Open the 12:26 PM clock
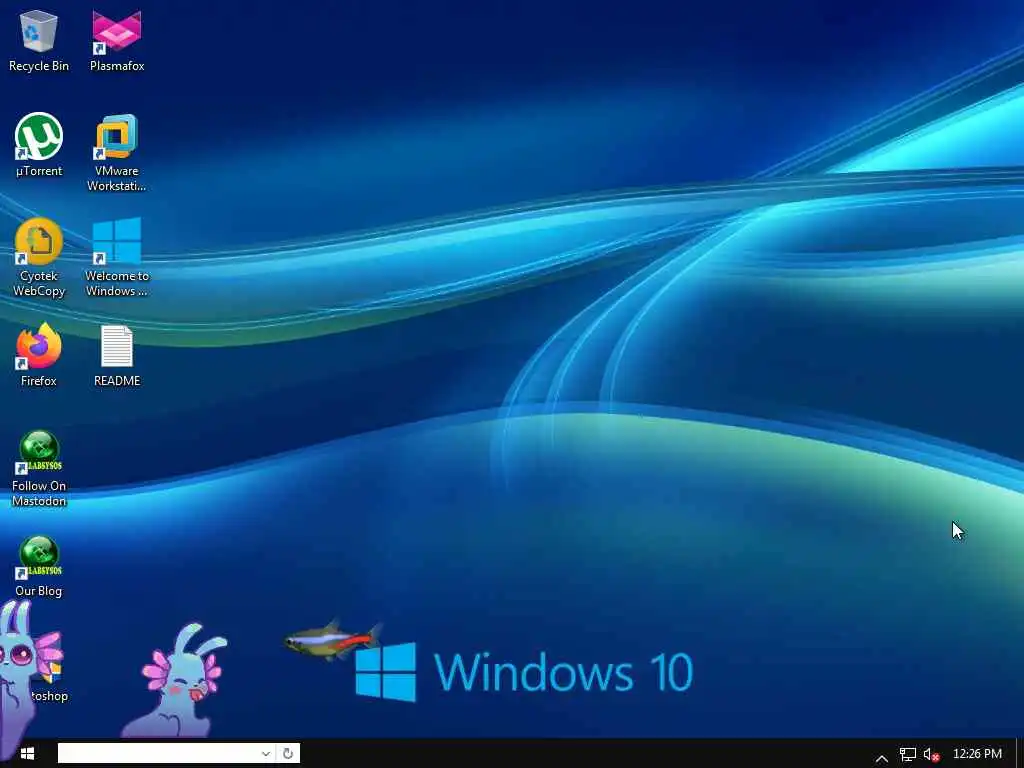The height and width of the screenshot is (768, 1024). pyautogui.click(x=977, y=754)
